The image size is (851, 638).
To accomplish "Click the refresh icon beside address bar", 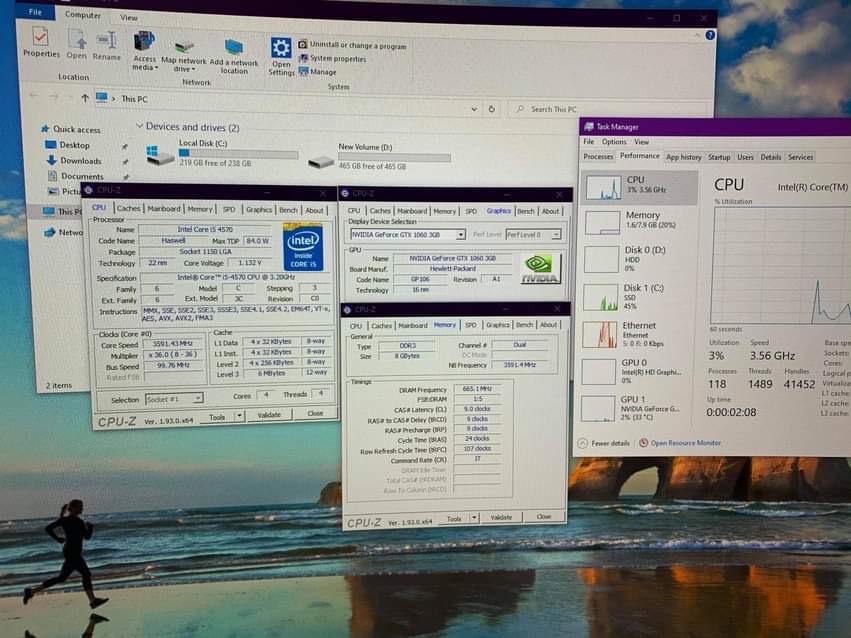I will click(490, 109).
